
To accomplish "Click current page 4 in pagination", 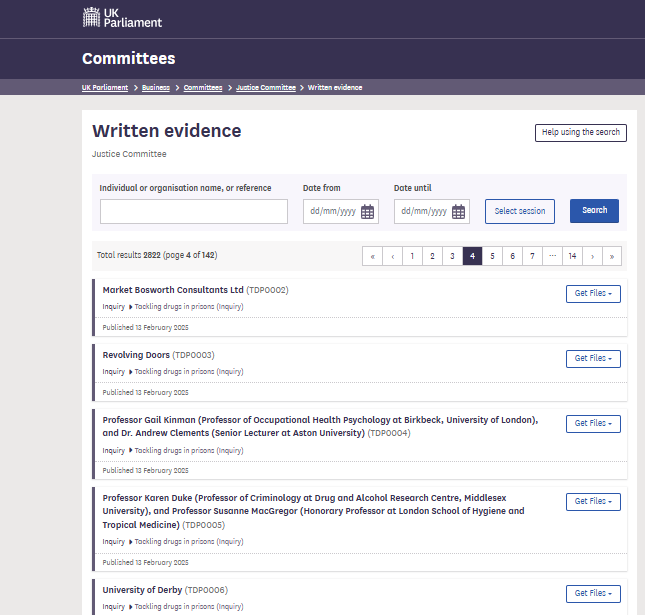I will (472, 256).
